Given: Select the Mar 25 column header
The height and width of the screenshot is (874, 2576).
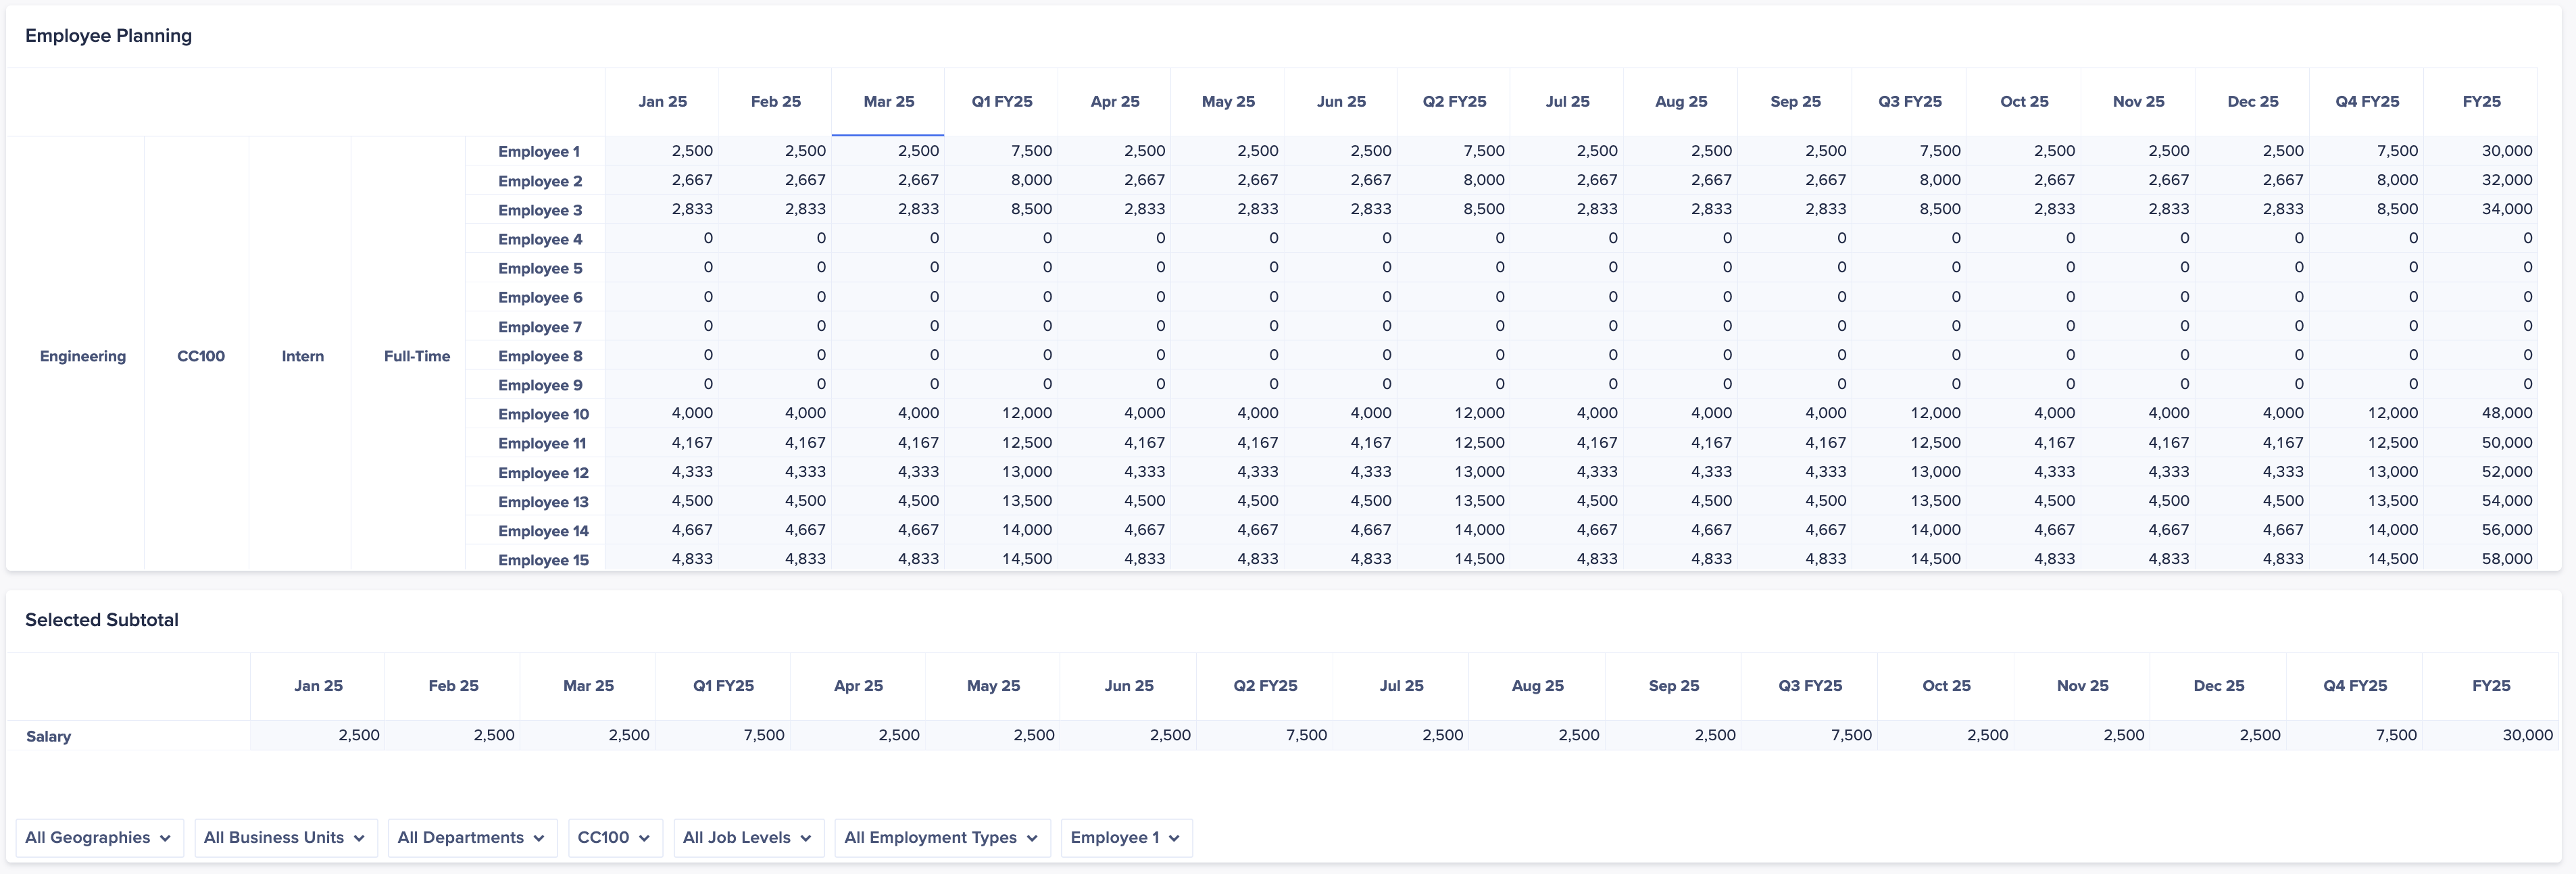Looking at the screenshot, I should 888,101.
